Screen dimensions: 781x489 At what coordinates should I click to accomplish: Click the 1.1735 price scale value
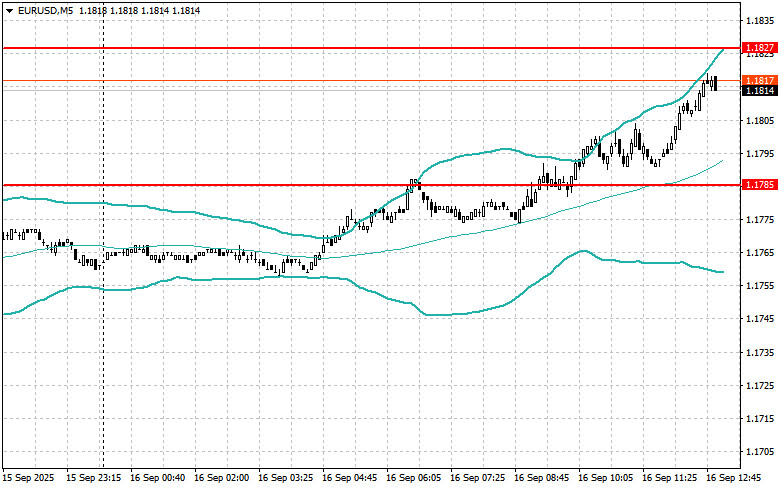pos(761,353)
